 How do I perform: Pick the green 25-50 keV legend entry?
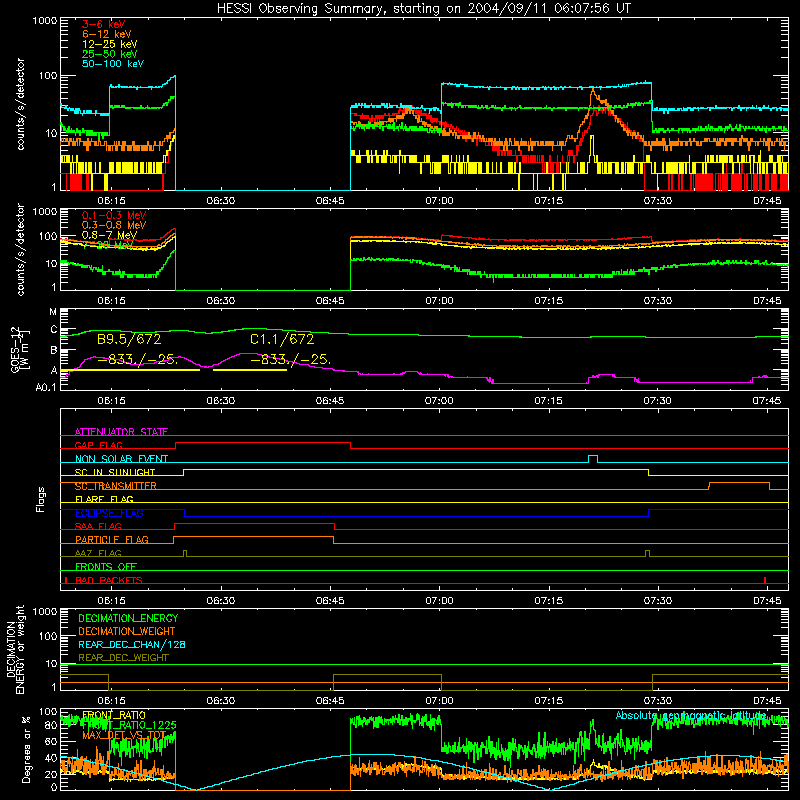110,54
